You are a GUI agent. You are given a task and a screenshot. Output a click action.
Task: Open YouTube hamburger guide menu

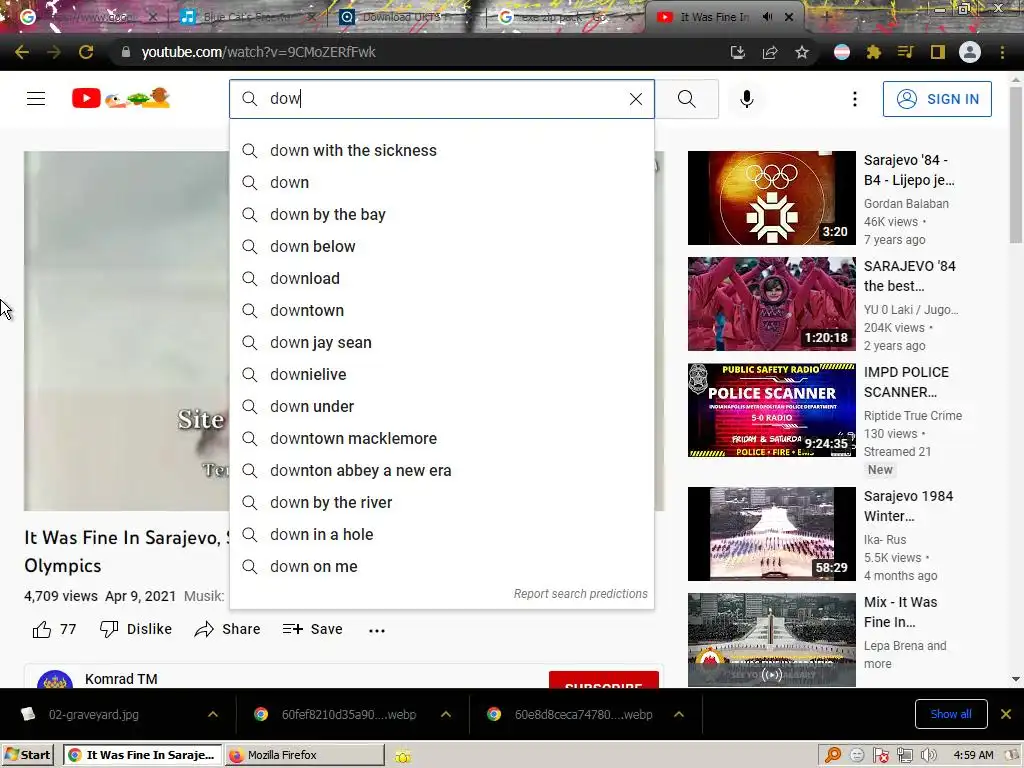(36, 99)
